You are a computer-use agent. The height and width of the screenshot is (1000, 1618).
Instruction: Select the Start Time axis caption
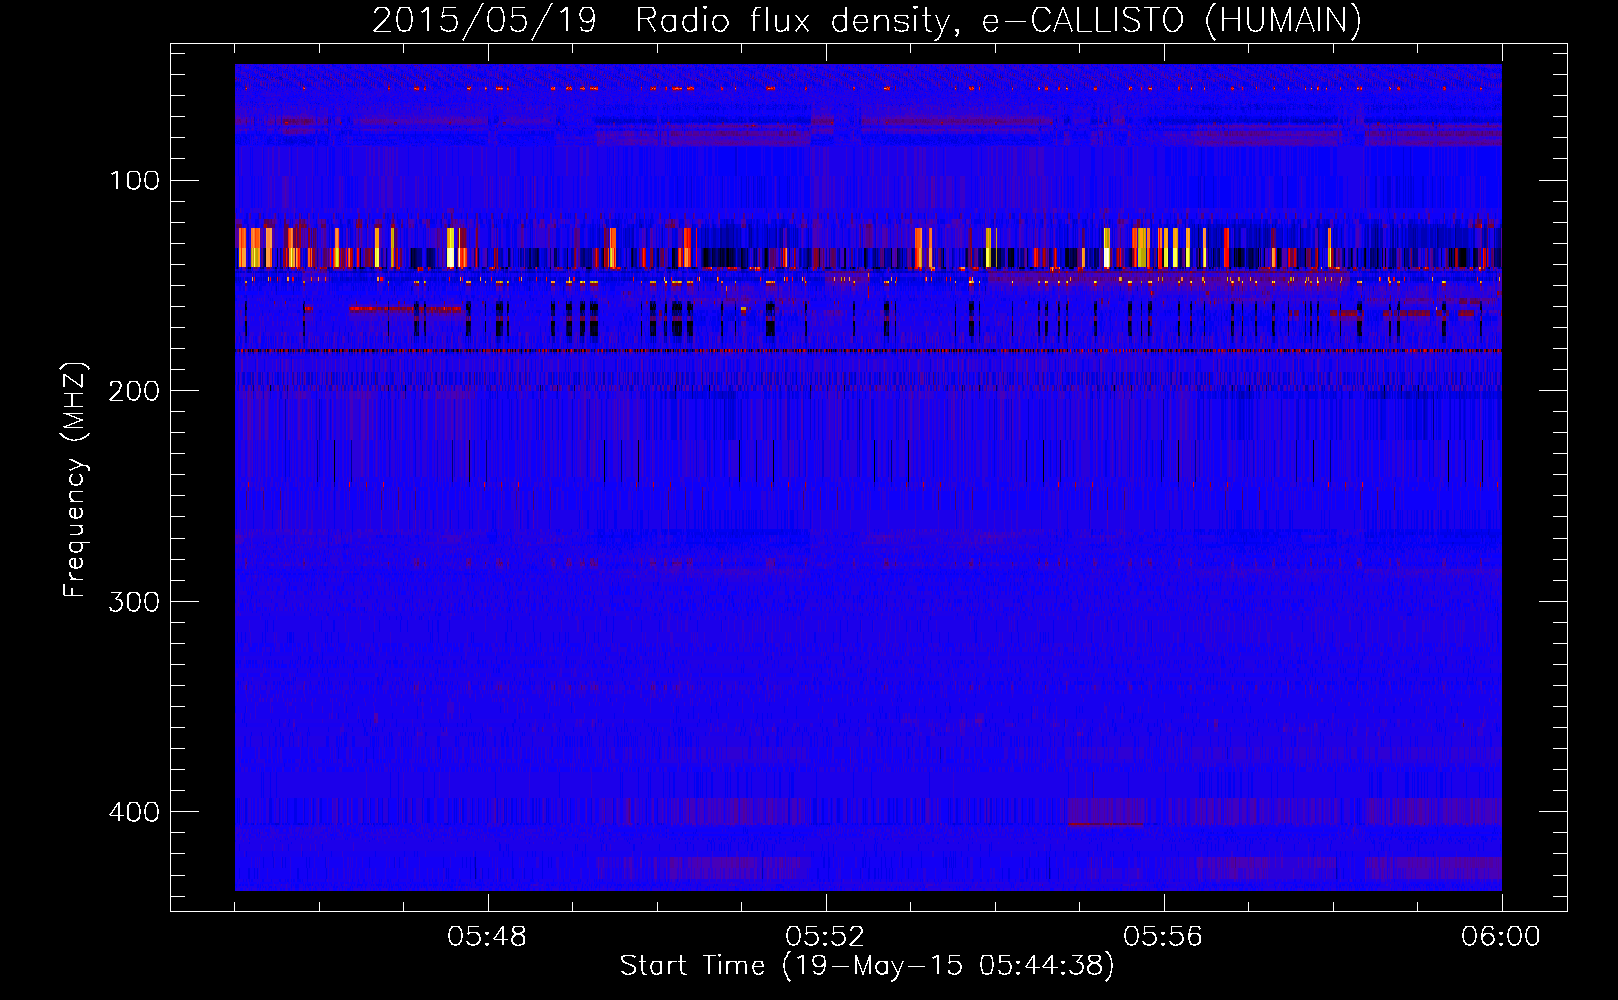click(867, 966)
